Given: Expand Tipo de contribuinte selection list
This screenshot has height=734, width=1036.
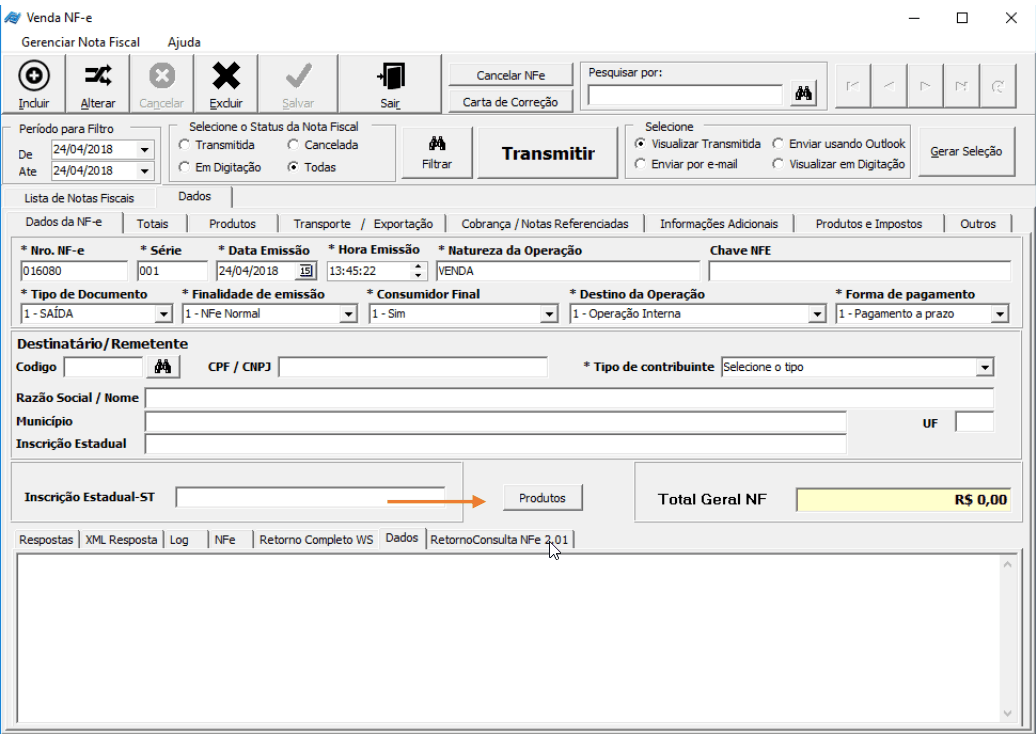Looking at the screenshot, I should pos(984,367).
